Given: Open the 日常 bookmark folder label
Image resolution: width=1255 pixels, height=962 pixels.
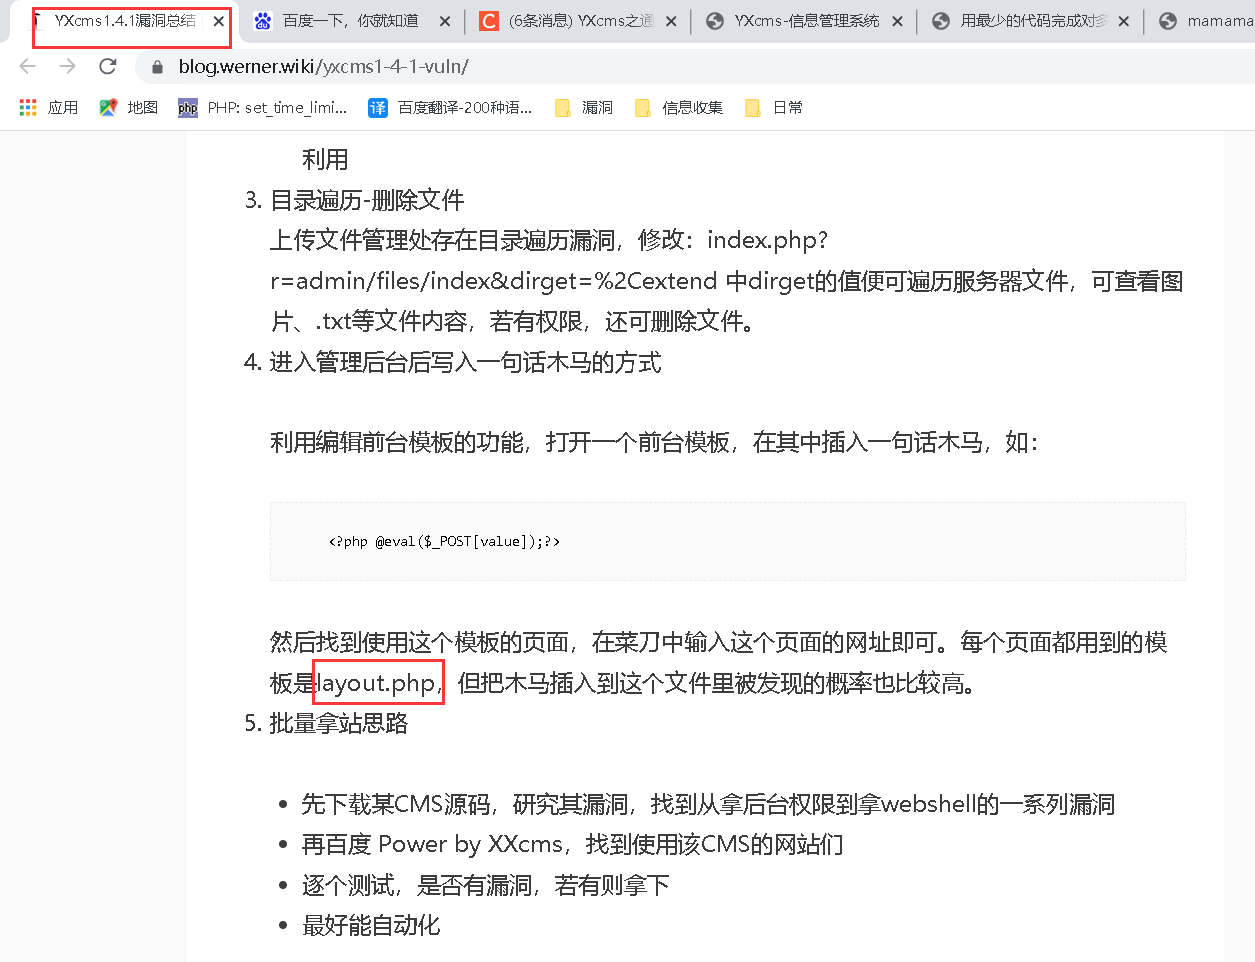Looking at the screenshot, I should click(x=788, y=107).
